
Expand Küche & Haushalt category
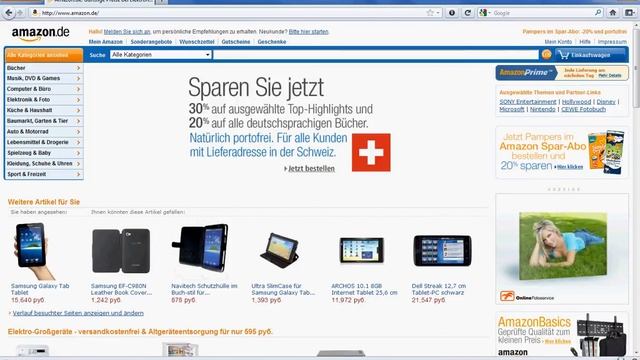click(x=44, y=110)
